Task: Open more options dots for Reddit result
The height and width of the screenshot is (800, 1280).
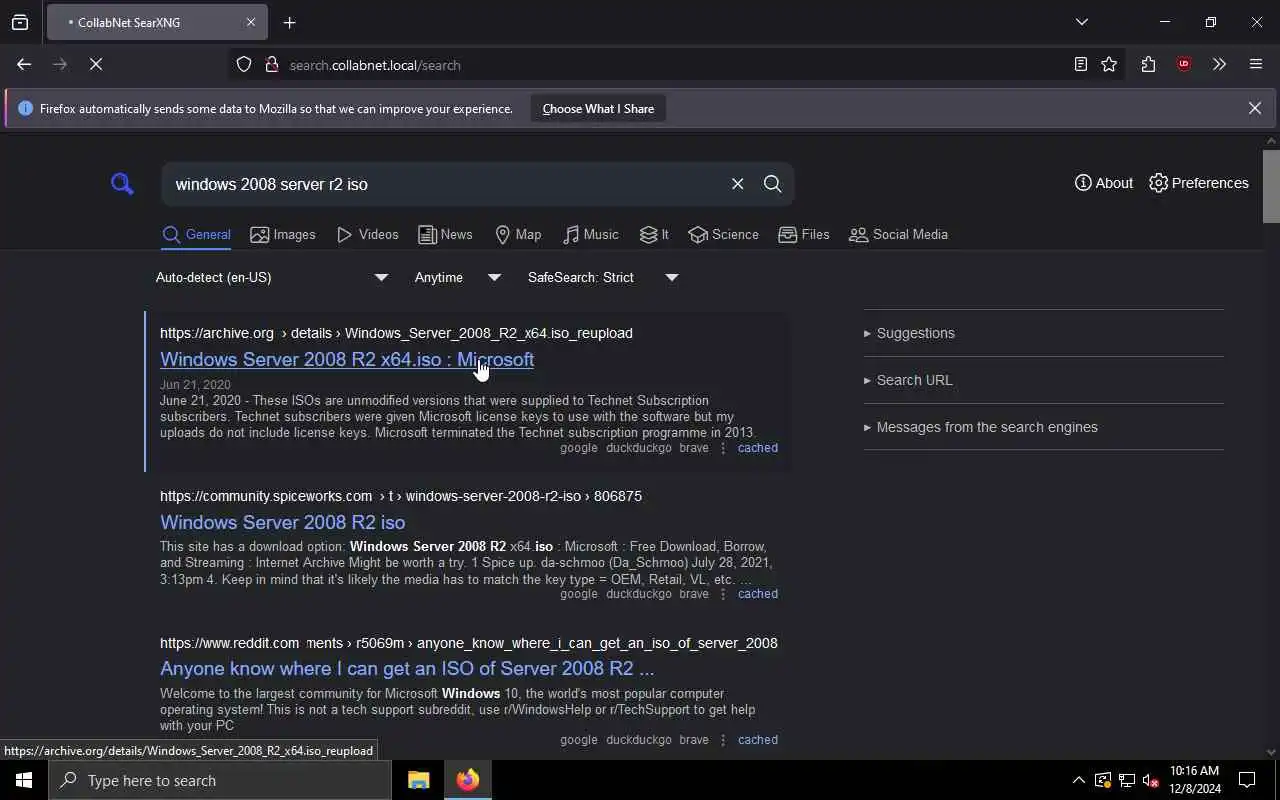Action: (x=723, y=740)
